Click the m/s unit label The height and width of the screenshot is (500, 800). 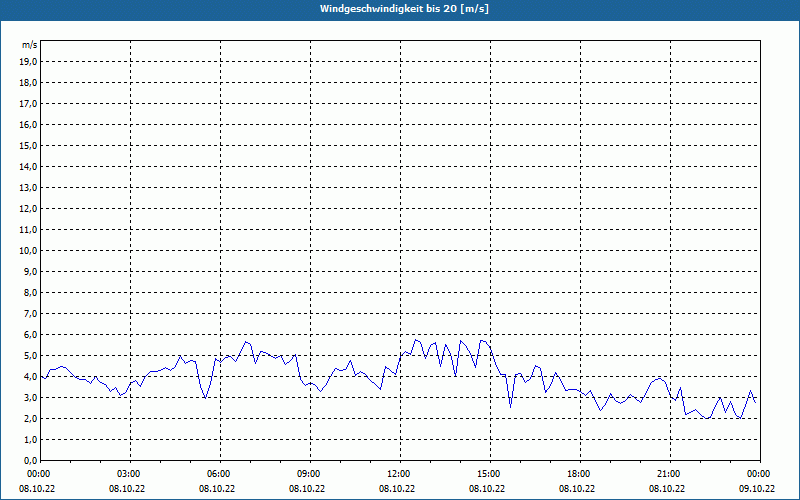(30, 45)
